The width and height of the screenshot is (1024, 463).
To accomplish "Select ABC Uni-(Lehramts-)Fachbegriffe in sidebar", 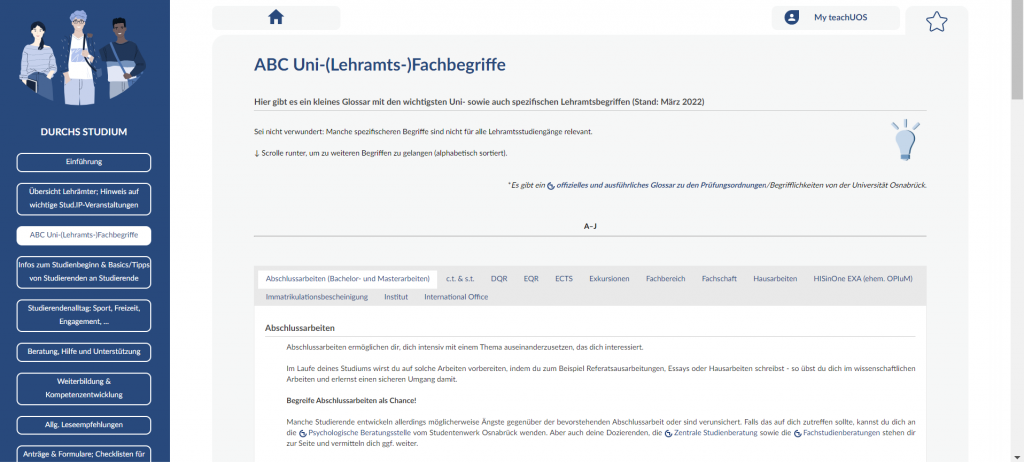I will click(x=84, y=236).
